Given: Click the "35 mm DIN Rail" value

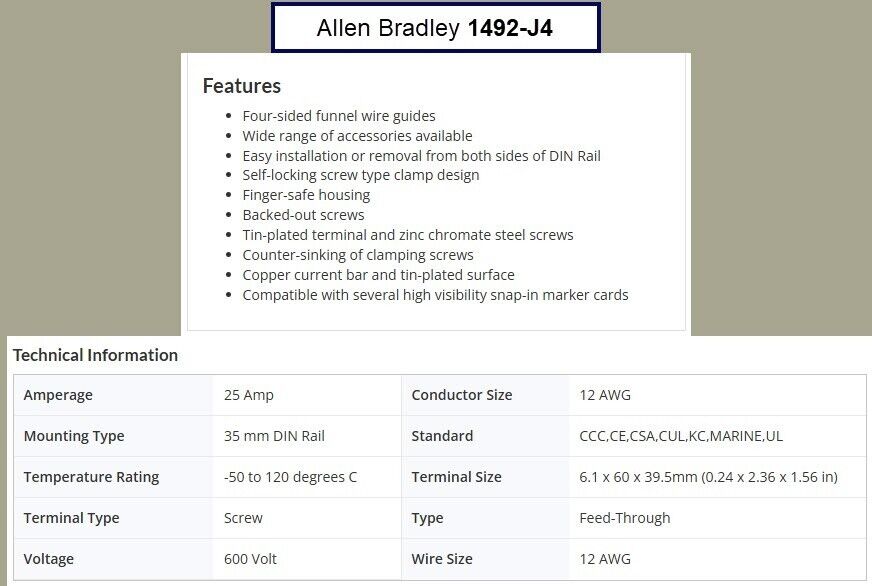Looking at the screenshot, I should point(274,436).
